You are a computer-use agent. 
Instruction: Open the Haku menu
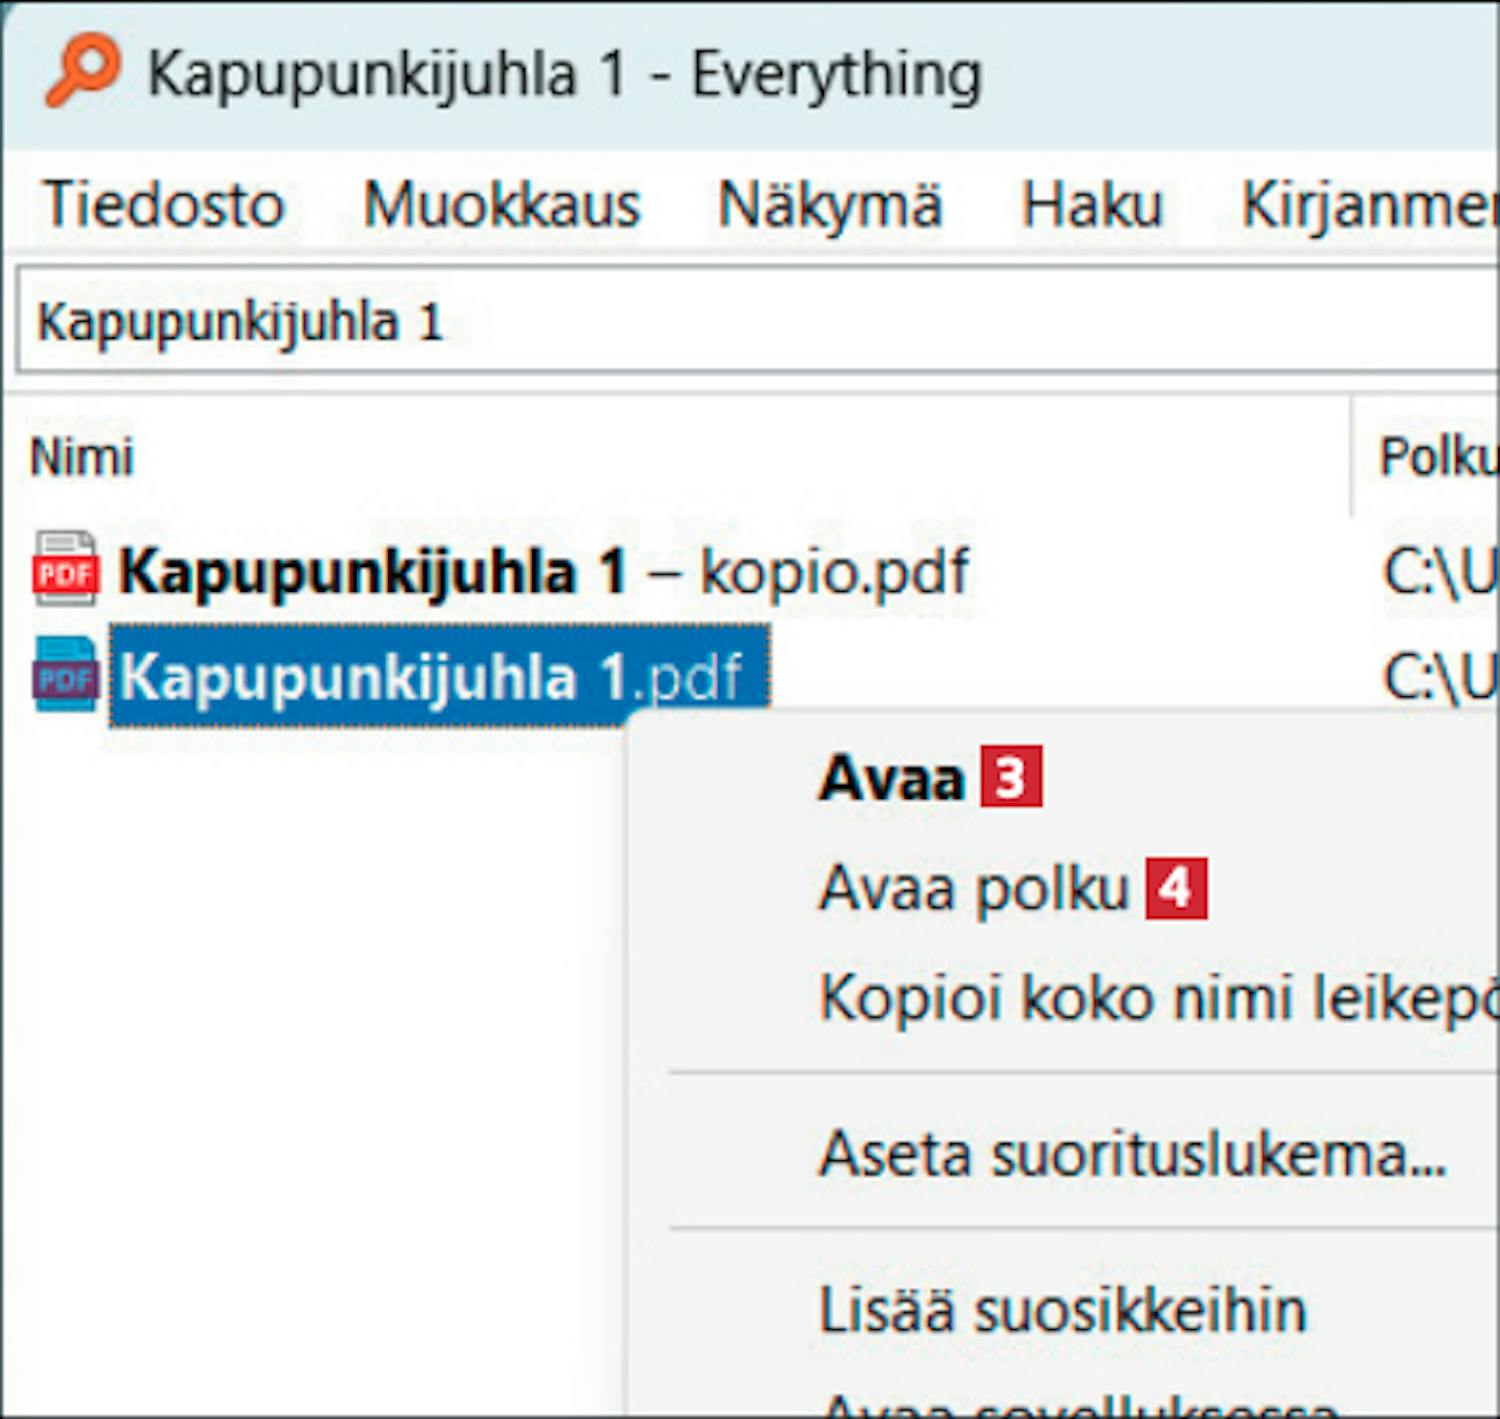click(1091, 205)
